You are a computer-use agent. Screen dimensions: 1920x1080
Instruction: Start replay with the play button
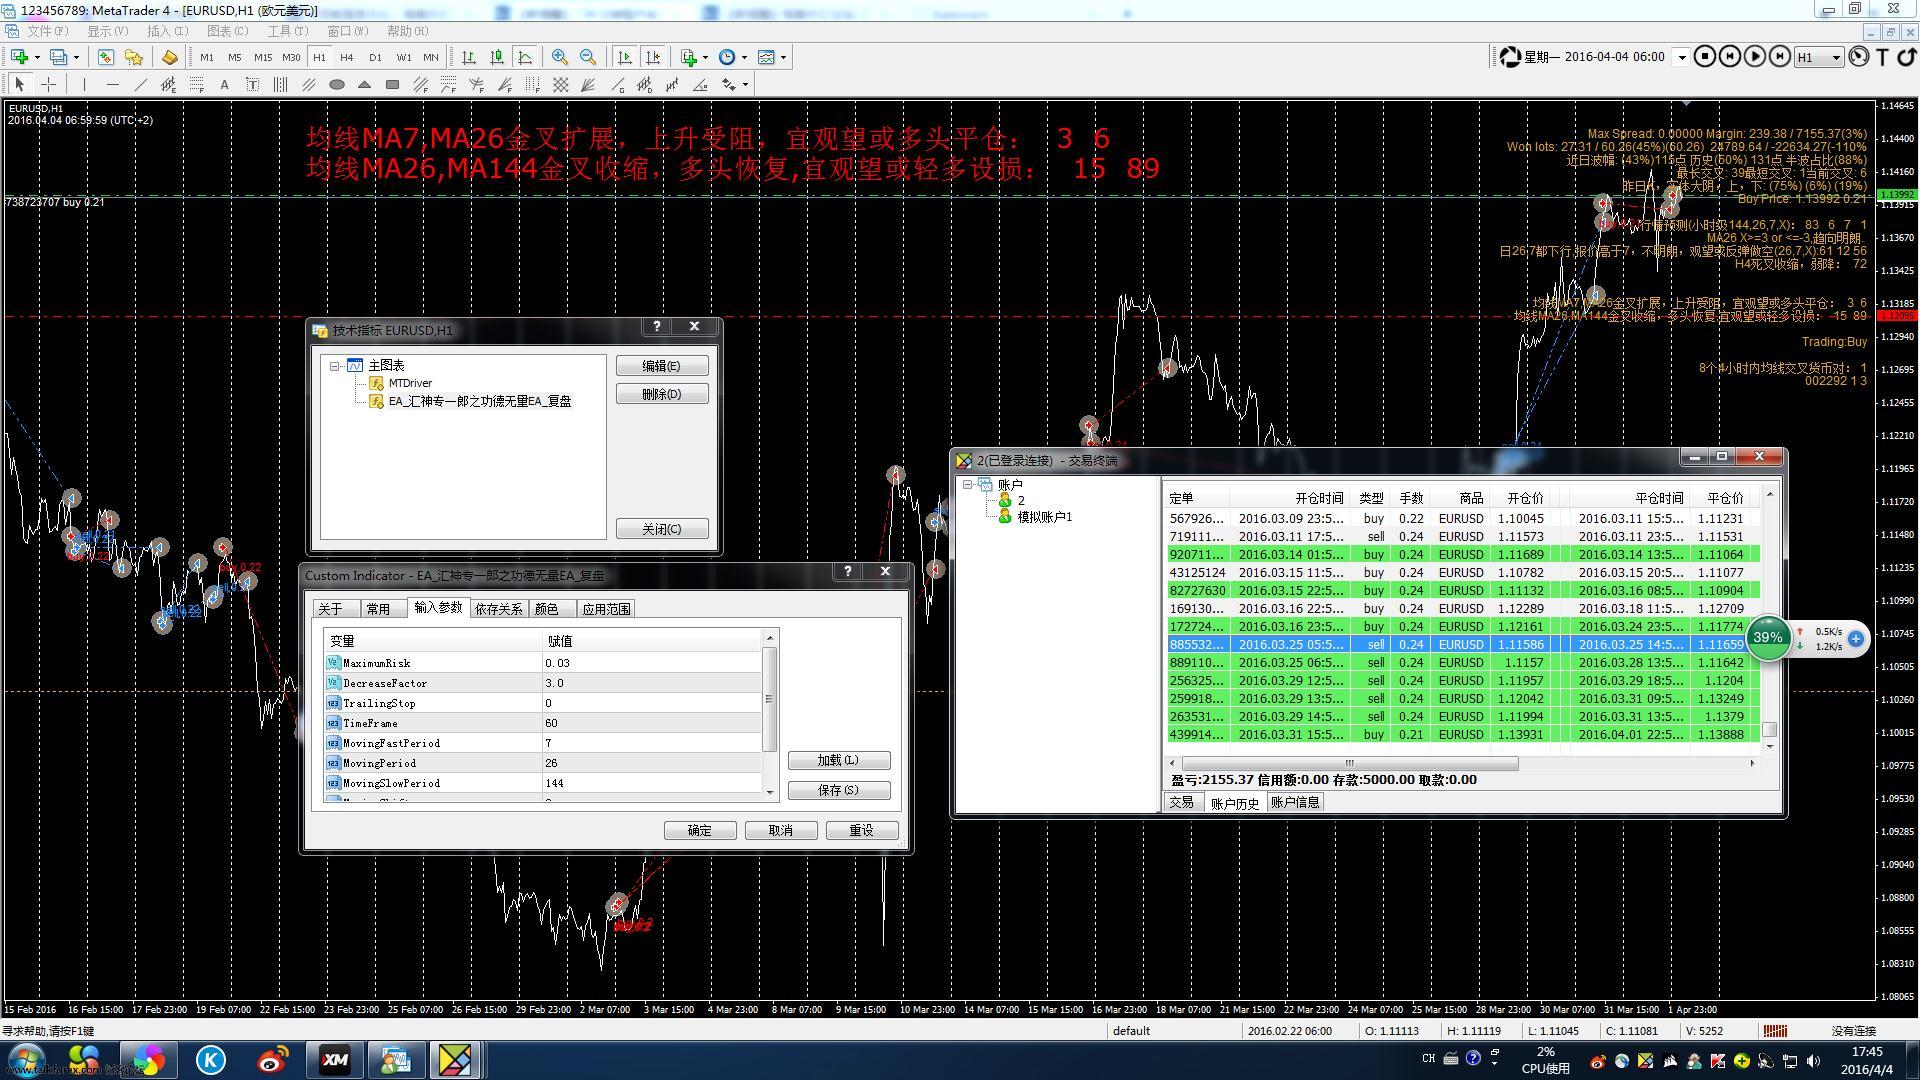tap(1755, 57)
